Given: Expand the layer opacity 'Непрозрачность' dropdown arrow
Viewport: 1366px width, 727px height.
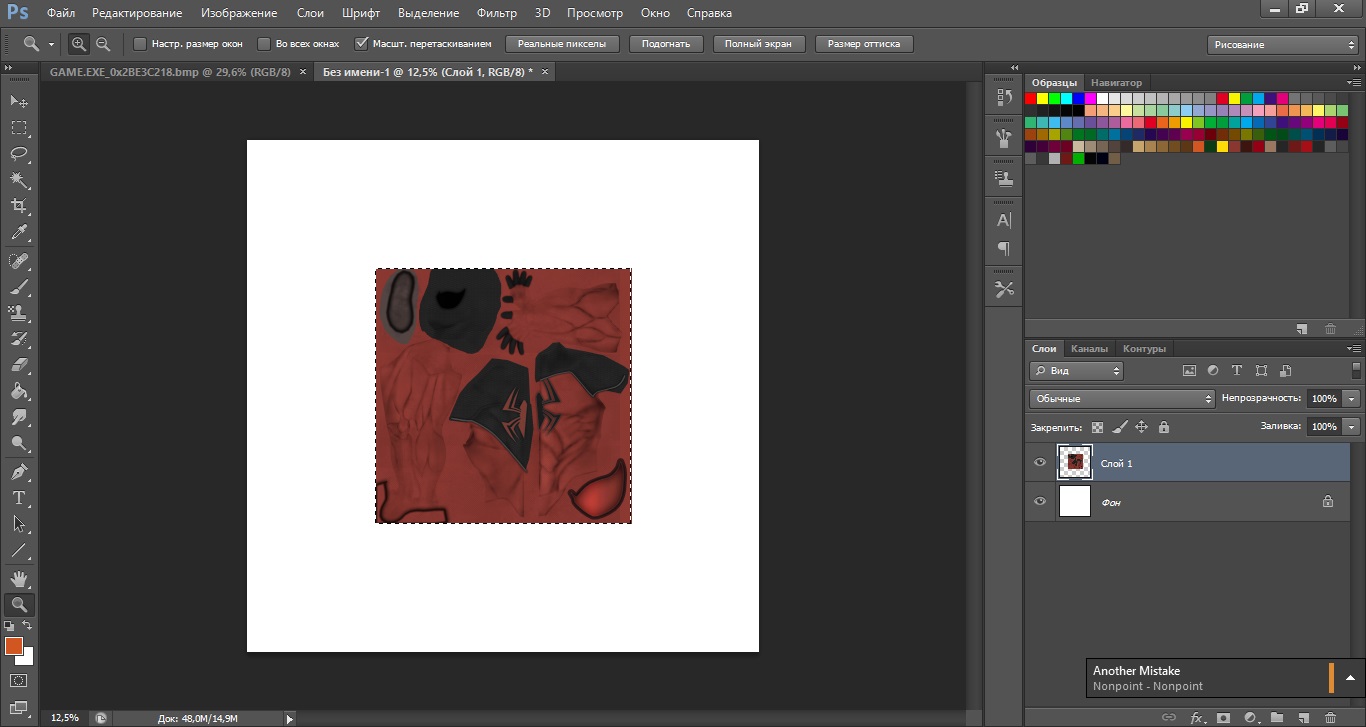Looking at the screenshot, I should click(1352, 399).
